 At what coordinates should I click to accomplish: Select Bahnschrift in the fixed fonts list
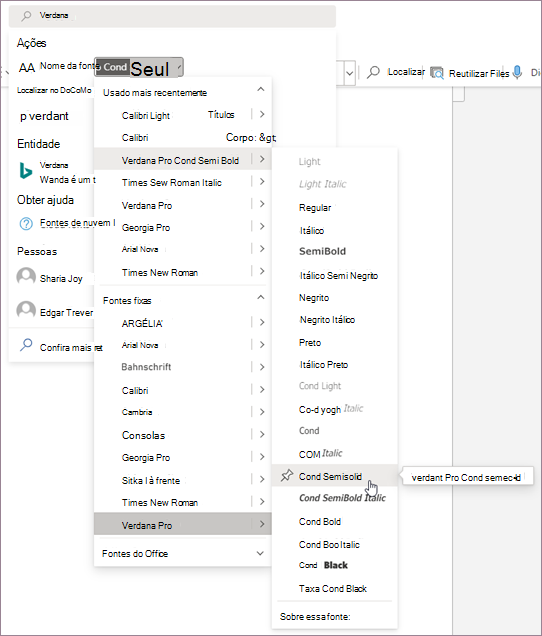click(x=146, y=367)
